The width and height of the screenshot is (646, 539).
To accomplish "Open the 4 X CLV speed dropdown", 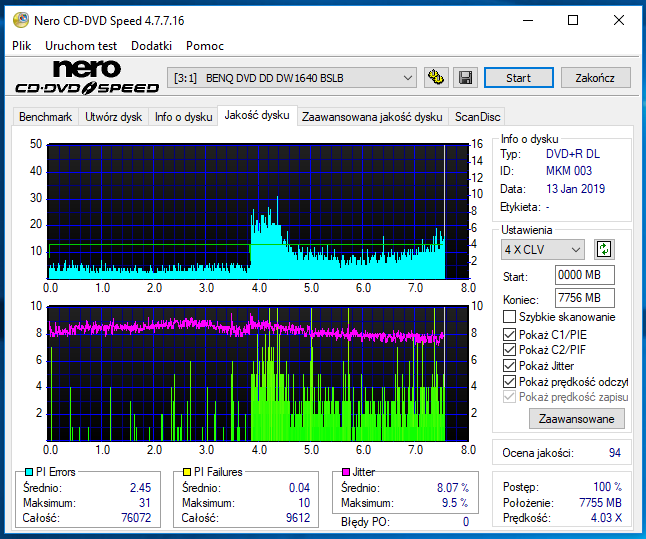I will coord(543,249).
